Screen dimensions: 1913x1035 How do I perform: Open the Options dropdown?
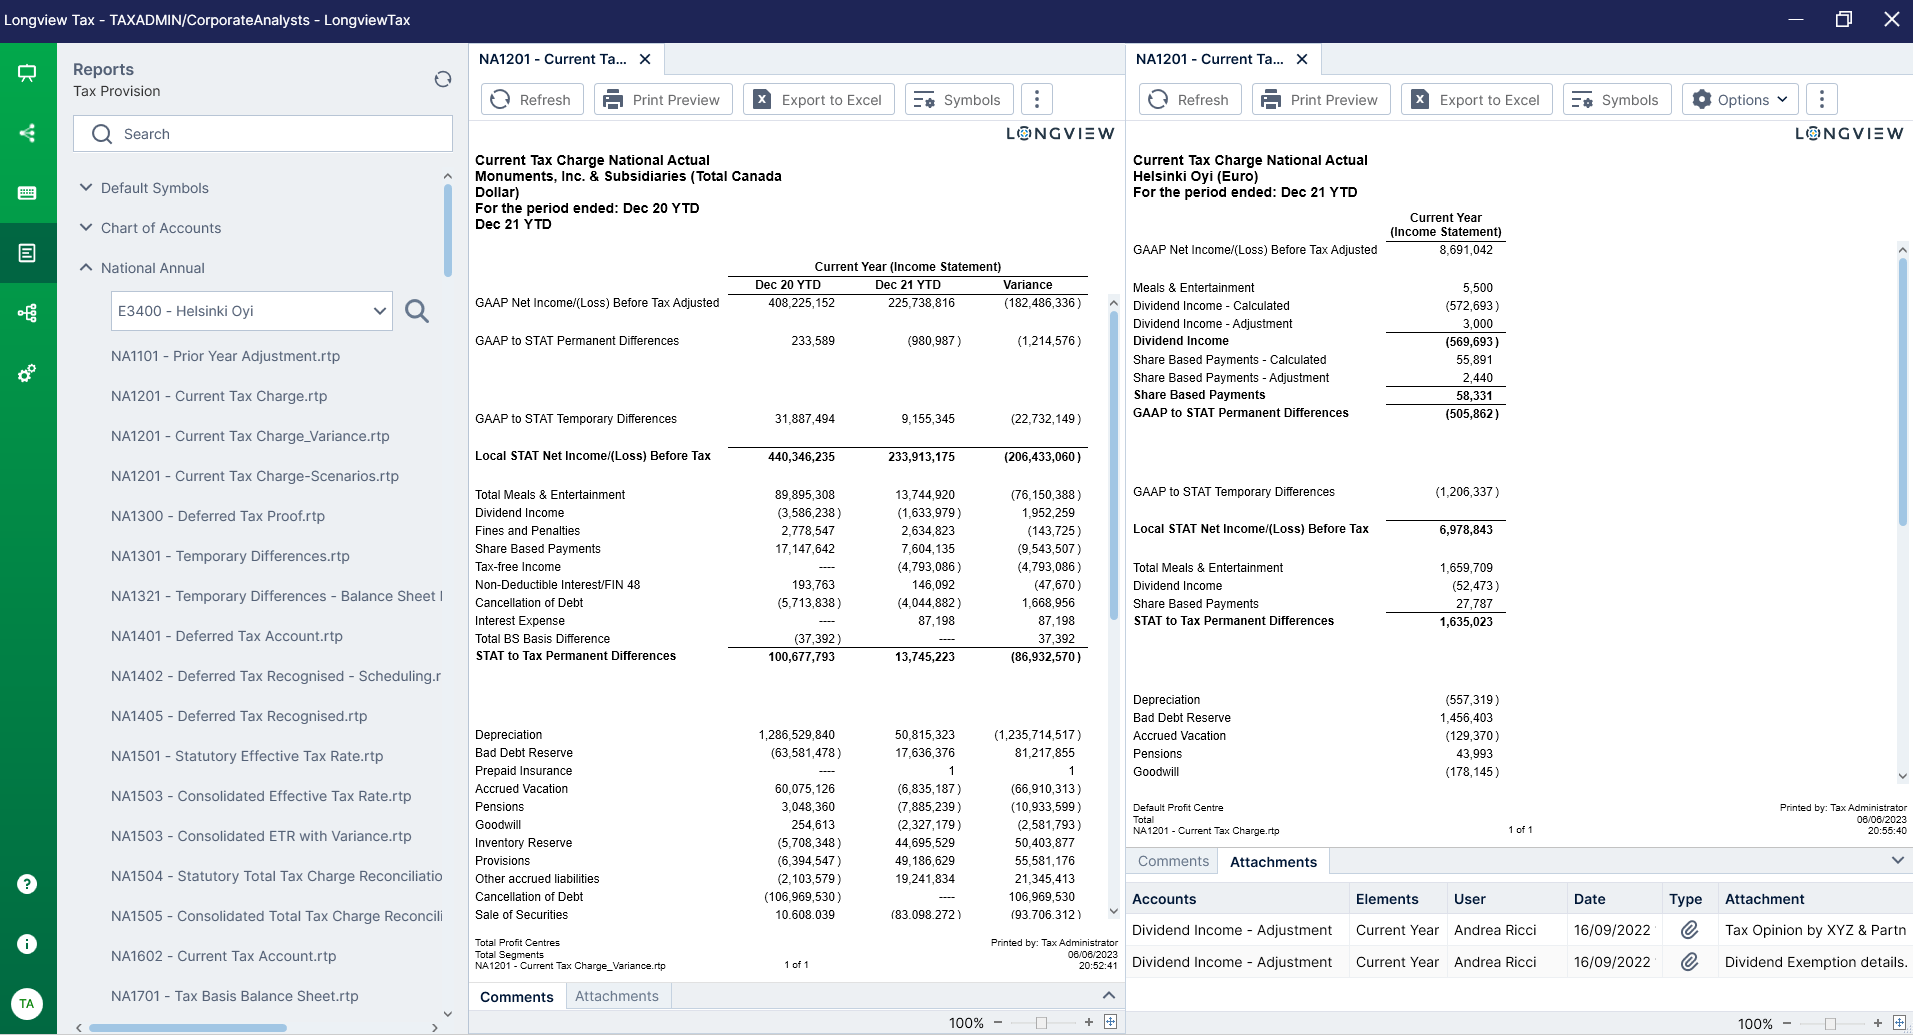pos(1740,99)
